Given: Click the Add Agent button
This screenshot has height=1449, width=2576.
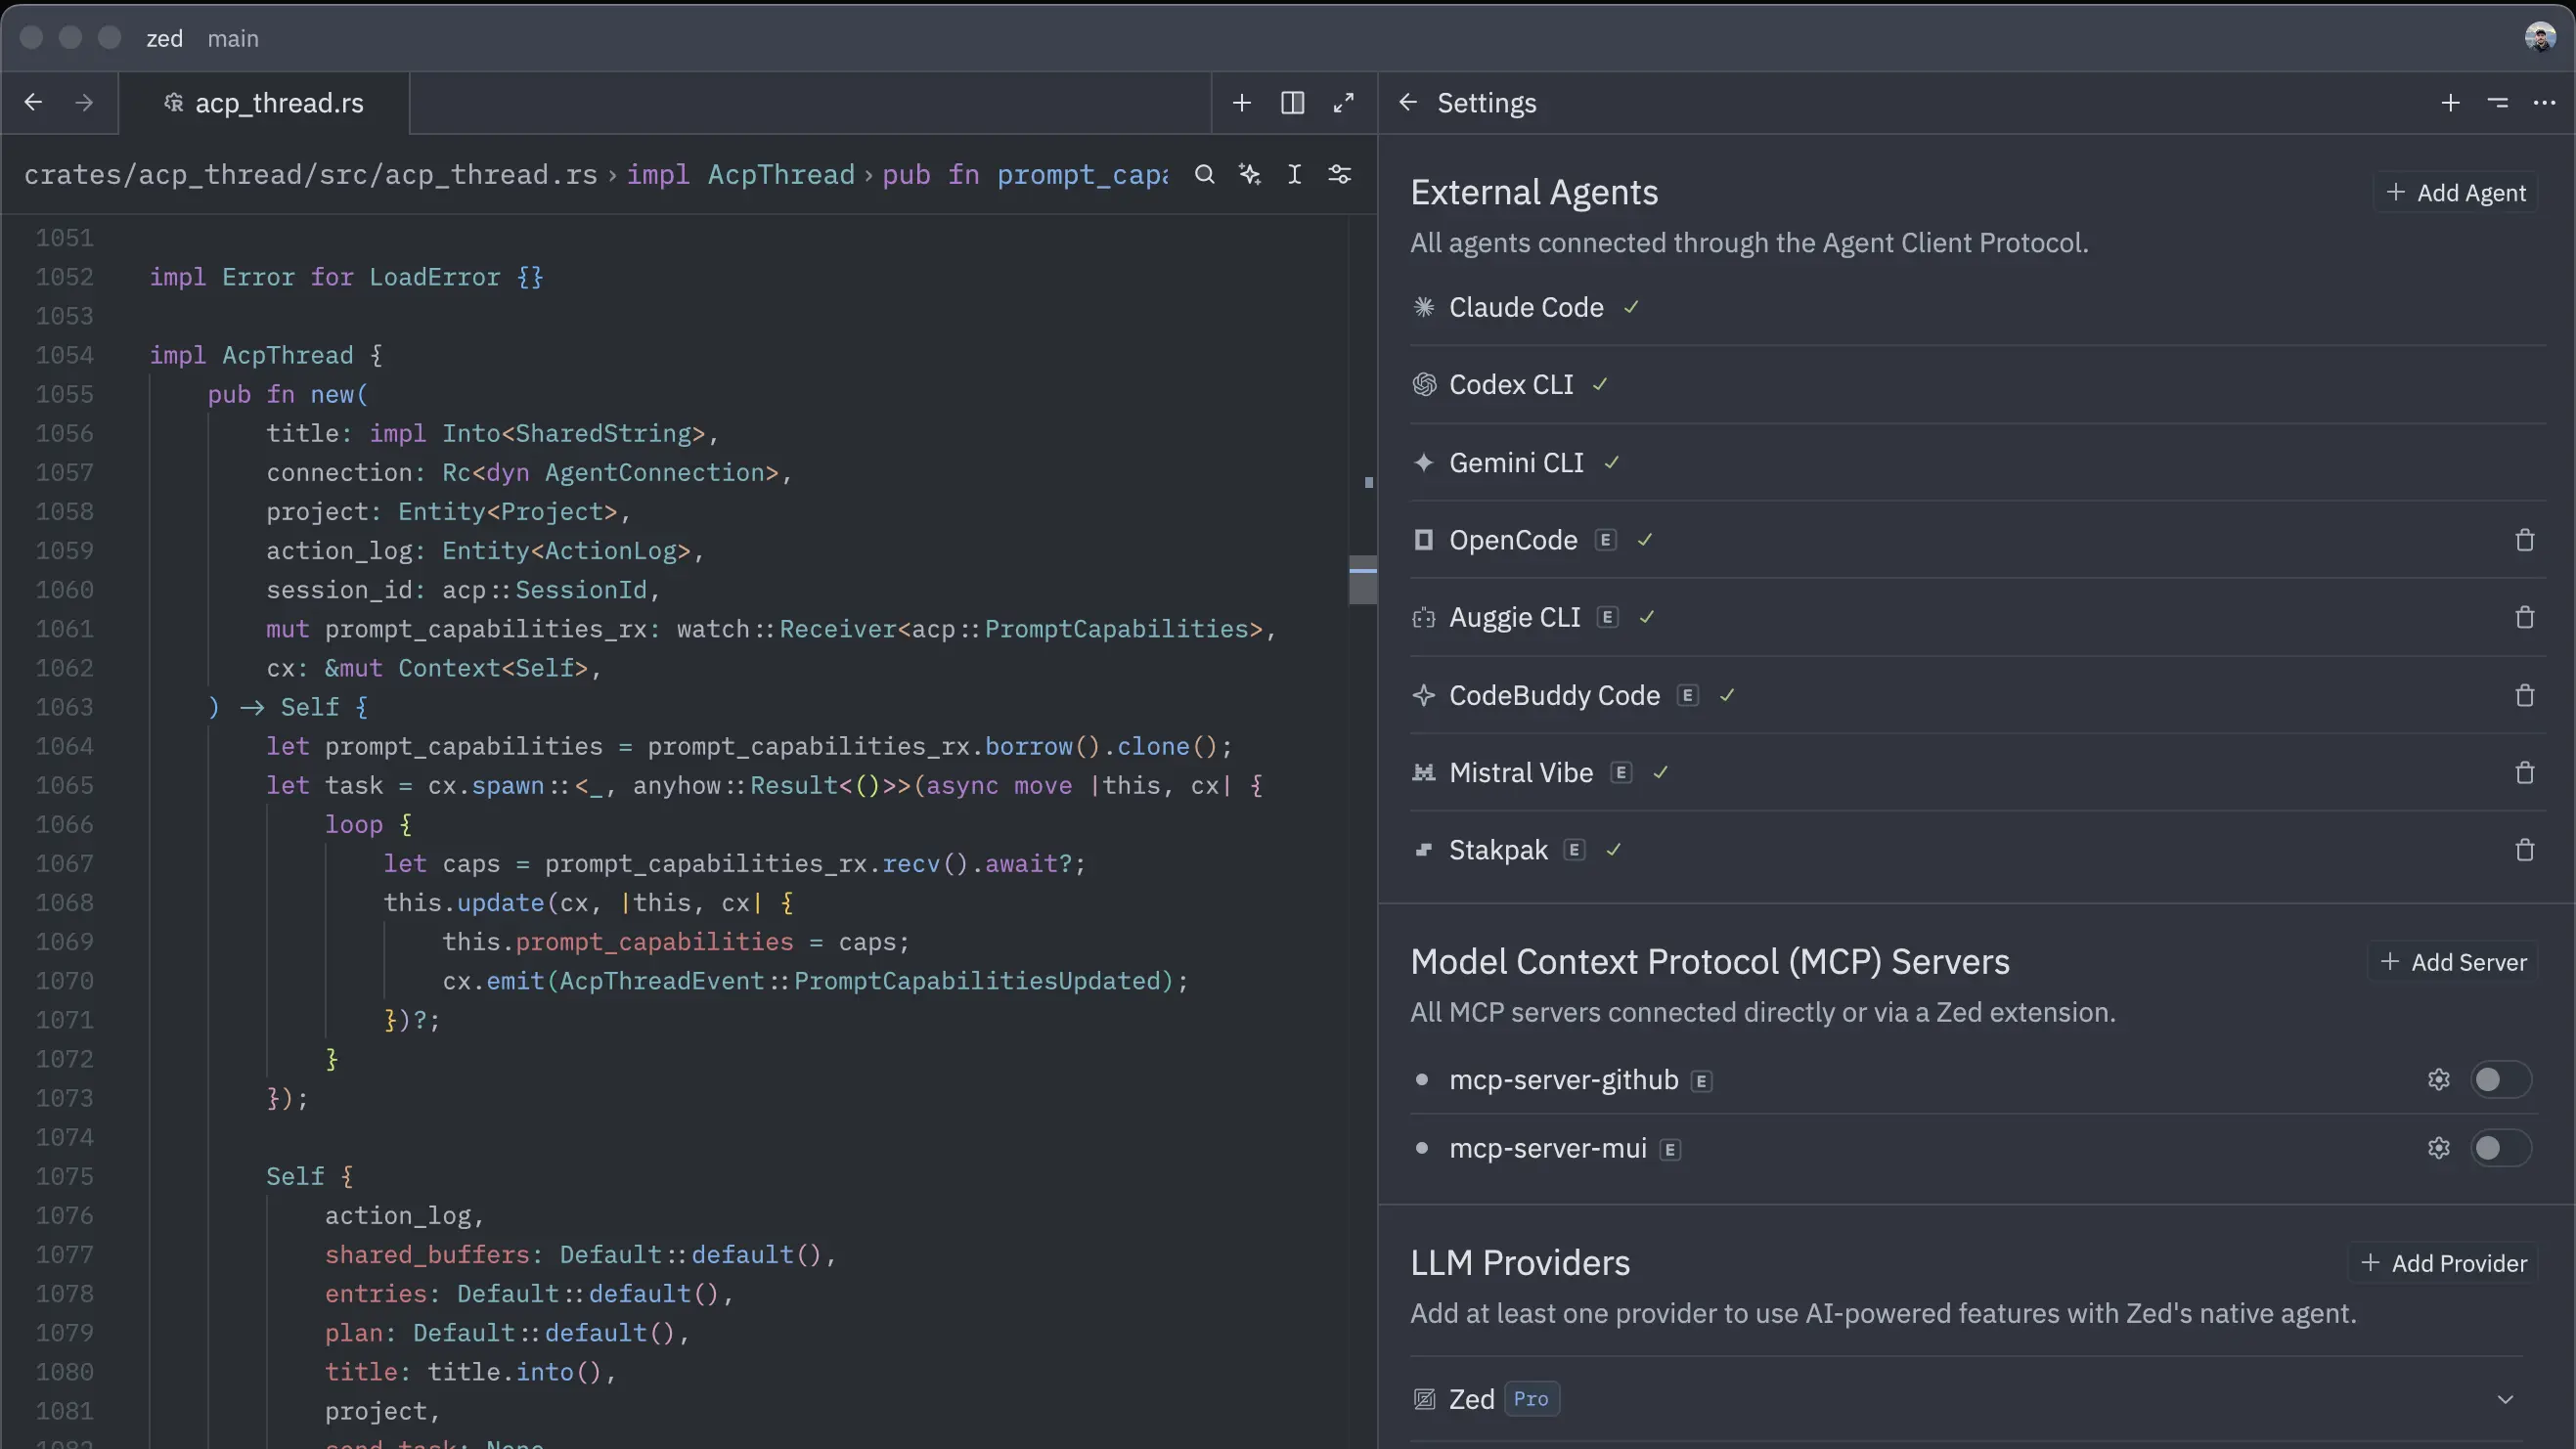Looking at the screenshot, I should click(x=2456, y=193).
